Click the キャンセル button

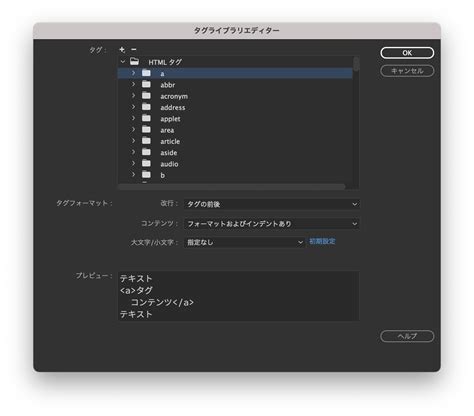pos(407,71)
